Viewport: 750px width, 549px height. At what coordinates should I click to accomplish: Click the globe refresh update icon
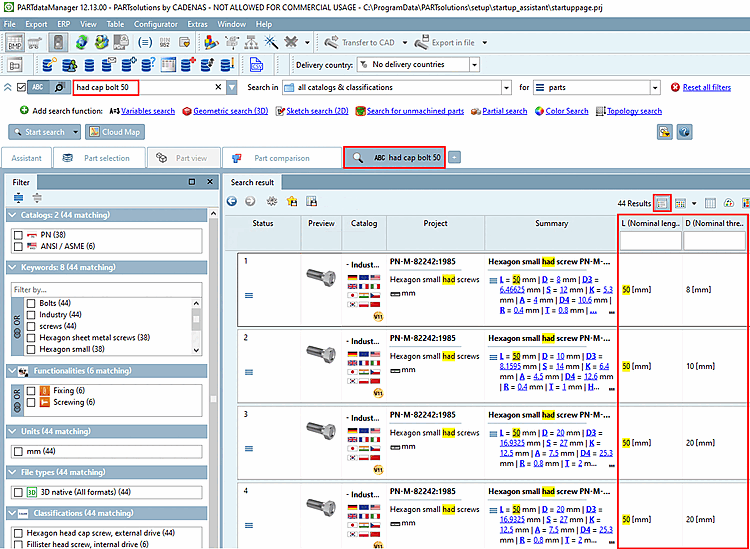point(82,43)
